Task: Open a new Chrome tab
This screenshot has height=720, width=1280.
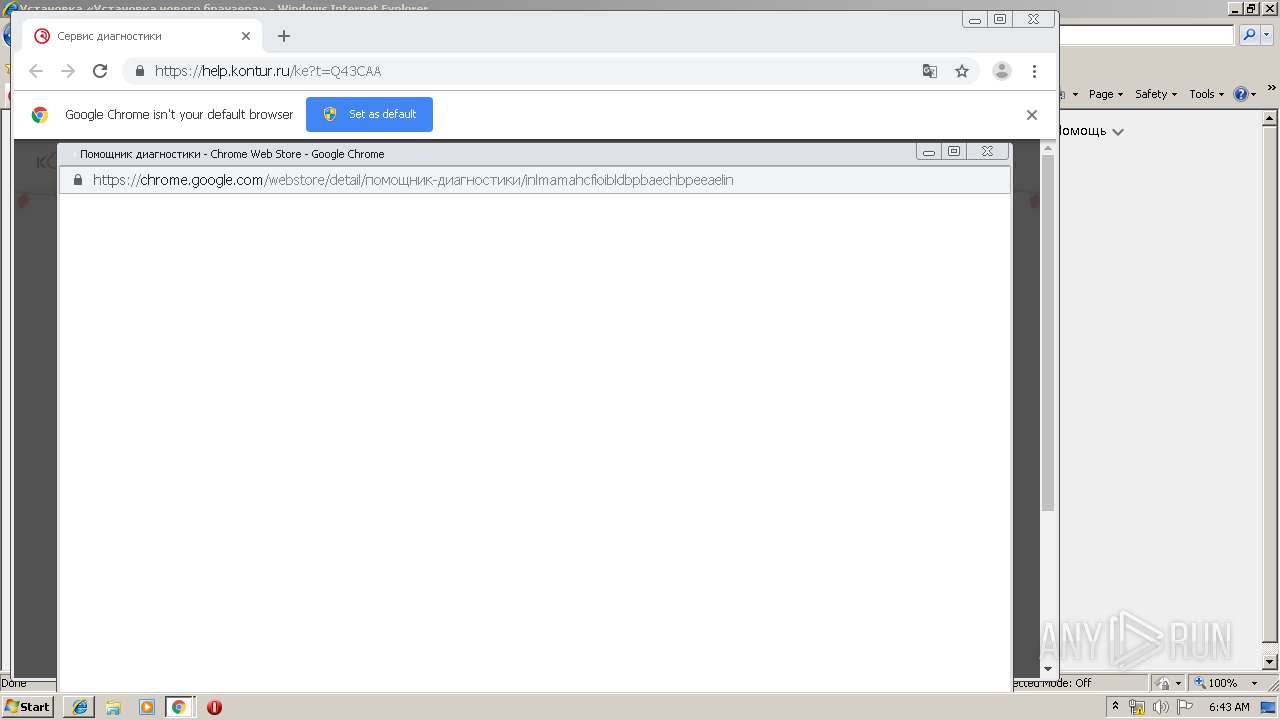Action: (284, 36)
